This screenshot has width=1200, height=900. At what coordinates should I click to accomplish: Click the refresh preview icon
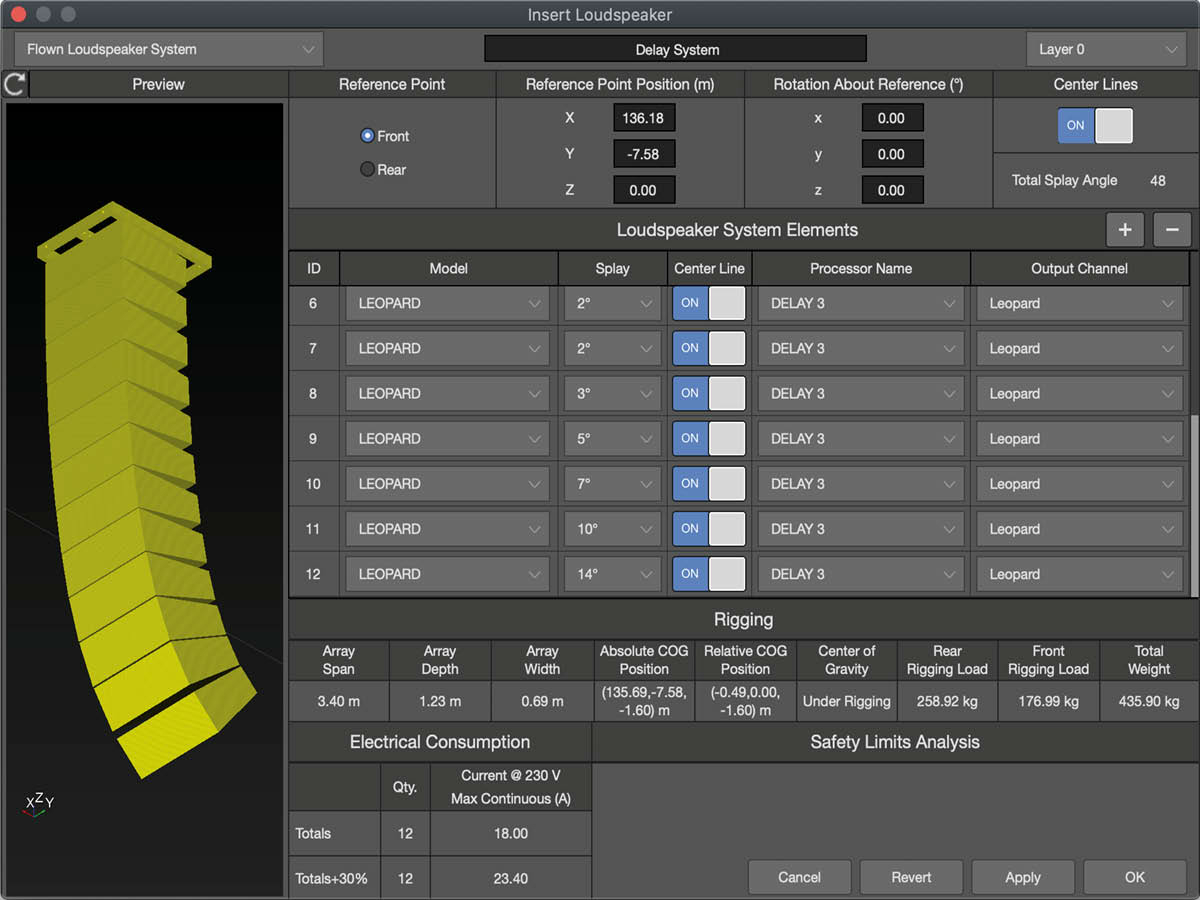coord(14,84)
